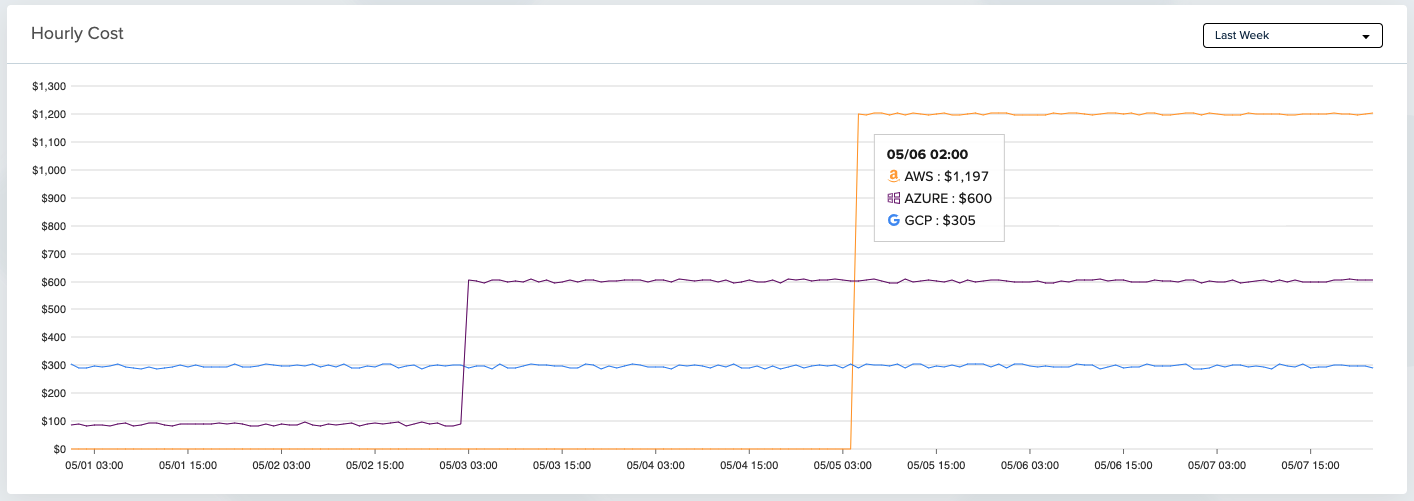Click the AZURE : $600 tooltip value

pos(948,198)
